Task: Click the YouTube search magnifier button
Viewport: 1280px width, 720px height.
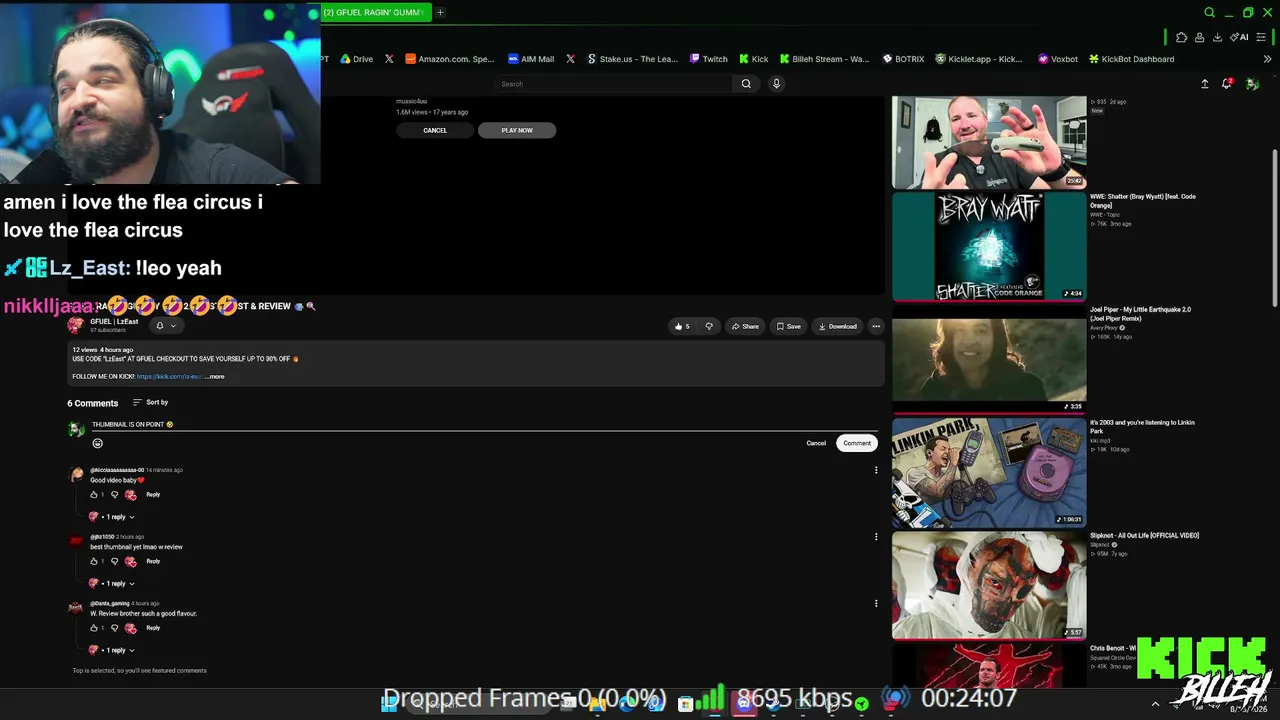Action: [746, 84]
